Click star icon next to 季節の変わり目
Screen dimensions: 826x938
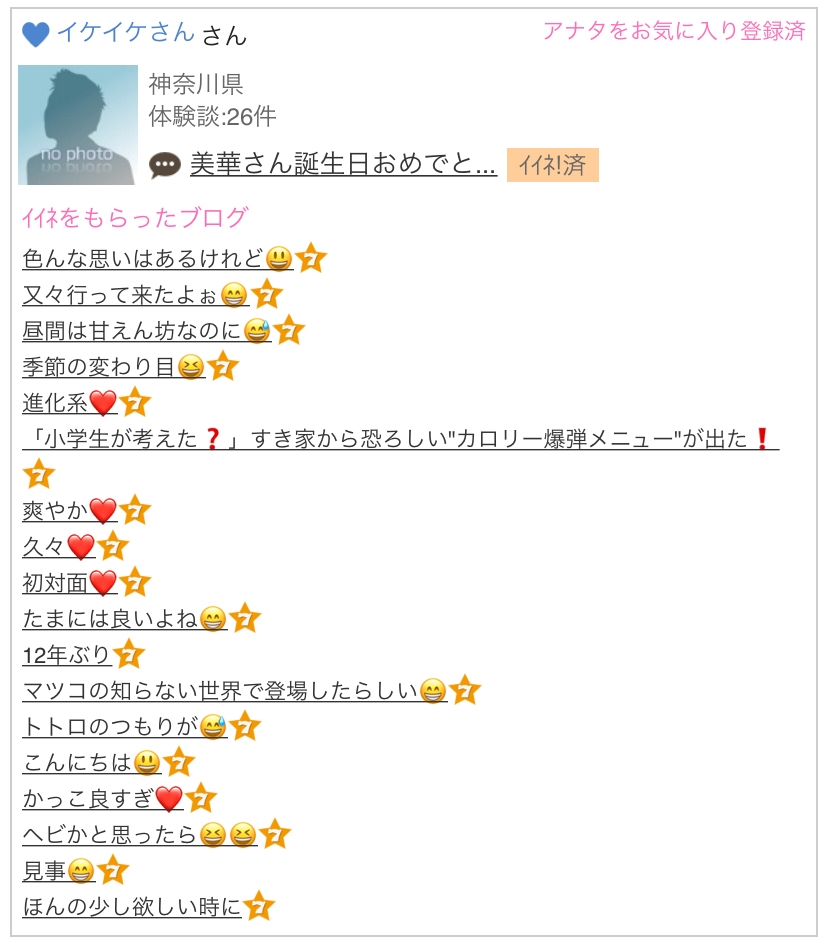(x=222, y=367)
